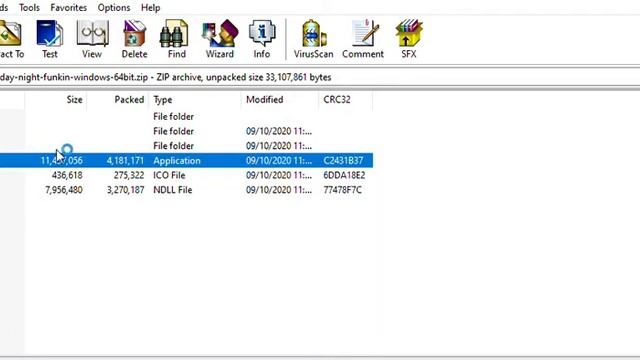Select the ICO File row
The width and height of the screenshot is (640, 360).
tap(187, 175)
